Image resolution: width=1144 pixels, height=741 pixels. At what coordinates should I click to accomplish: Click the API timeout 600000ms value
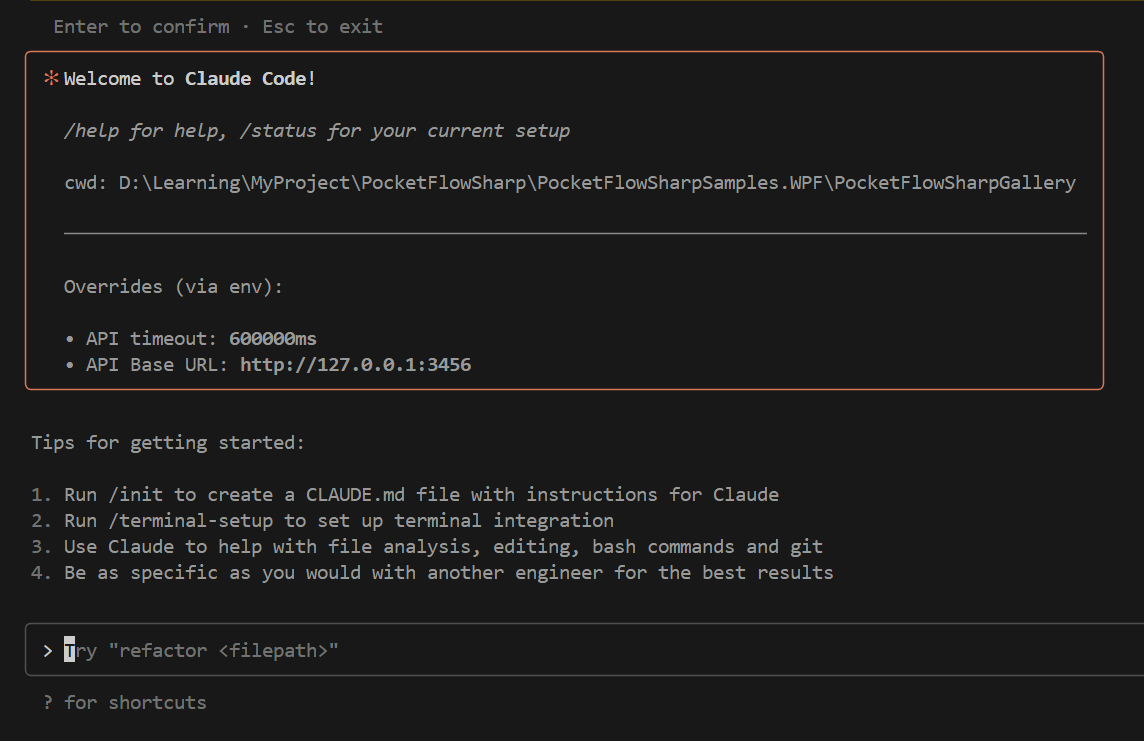click(x=272, y=339)
